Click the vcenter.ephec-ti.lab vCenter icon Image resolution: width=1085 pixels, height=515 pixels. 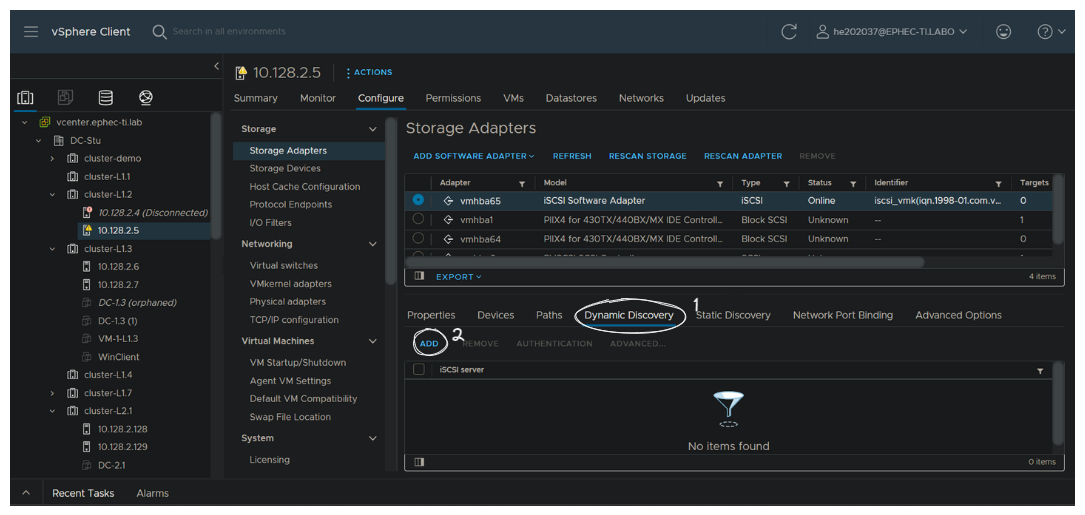point(44,123)
